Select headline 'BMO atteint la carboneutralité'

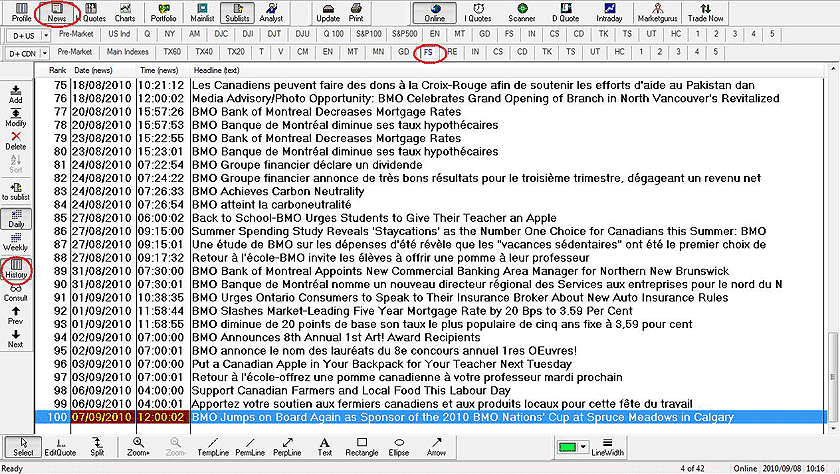[x=272, y=205]
